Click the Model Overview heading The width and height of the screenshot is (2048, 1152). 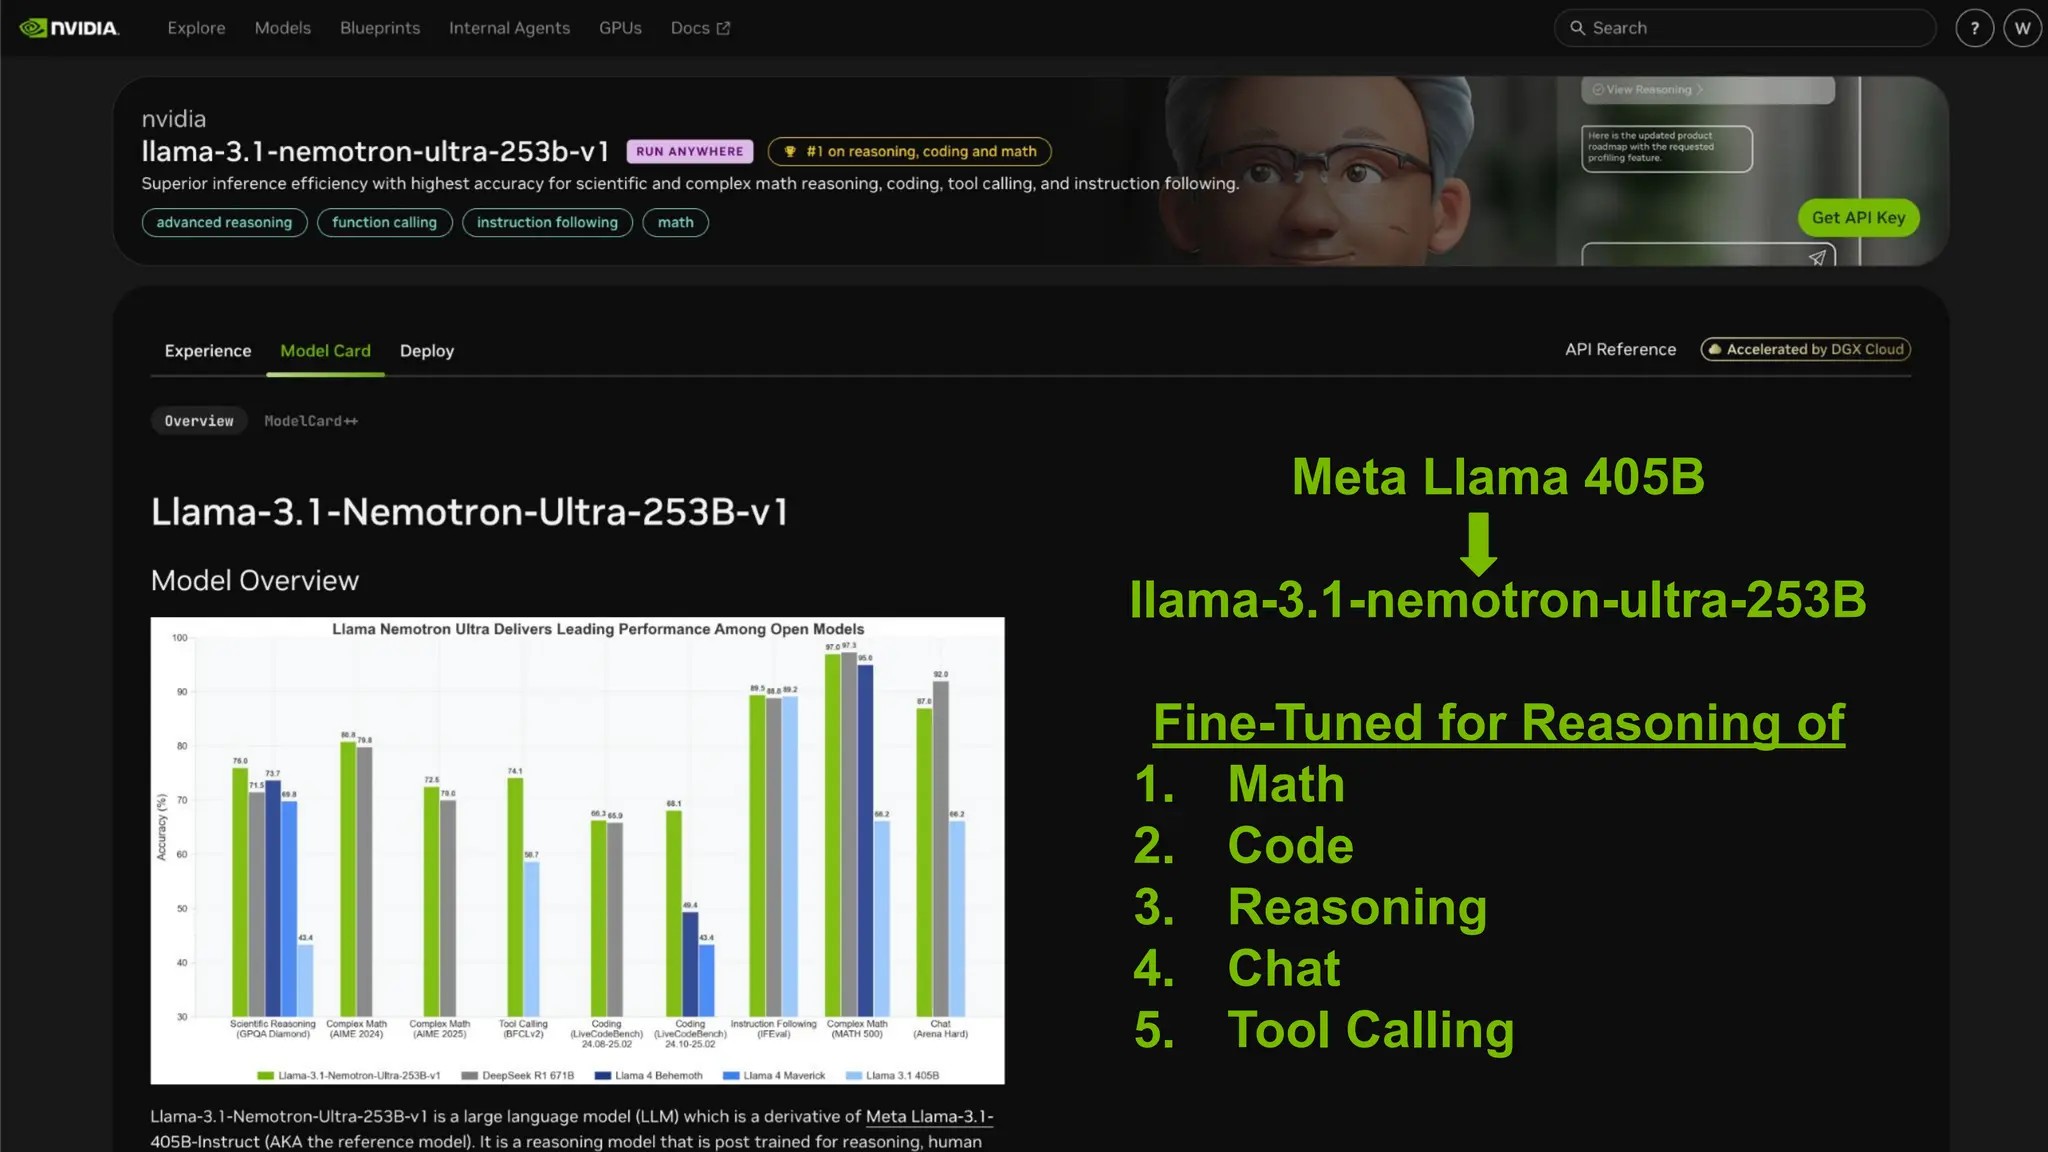click(255, 581)
